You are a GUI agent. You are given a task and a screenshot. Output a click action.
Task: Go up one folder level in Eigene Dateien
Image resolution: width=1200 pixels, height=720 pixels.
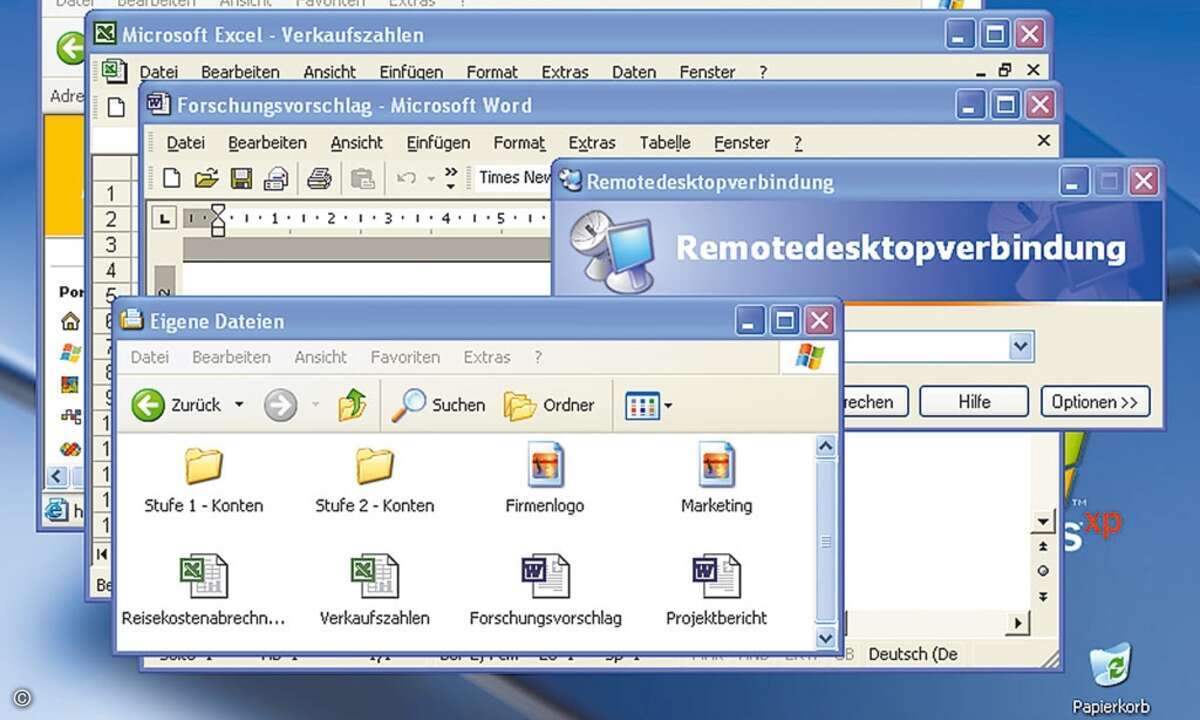352,405
